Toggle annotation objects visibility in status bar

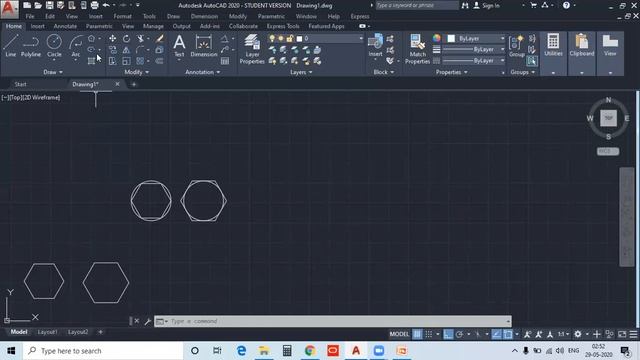coord(527,334)
